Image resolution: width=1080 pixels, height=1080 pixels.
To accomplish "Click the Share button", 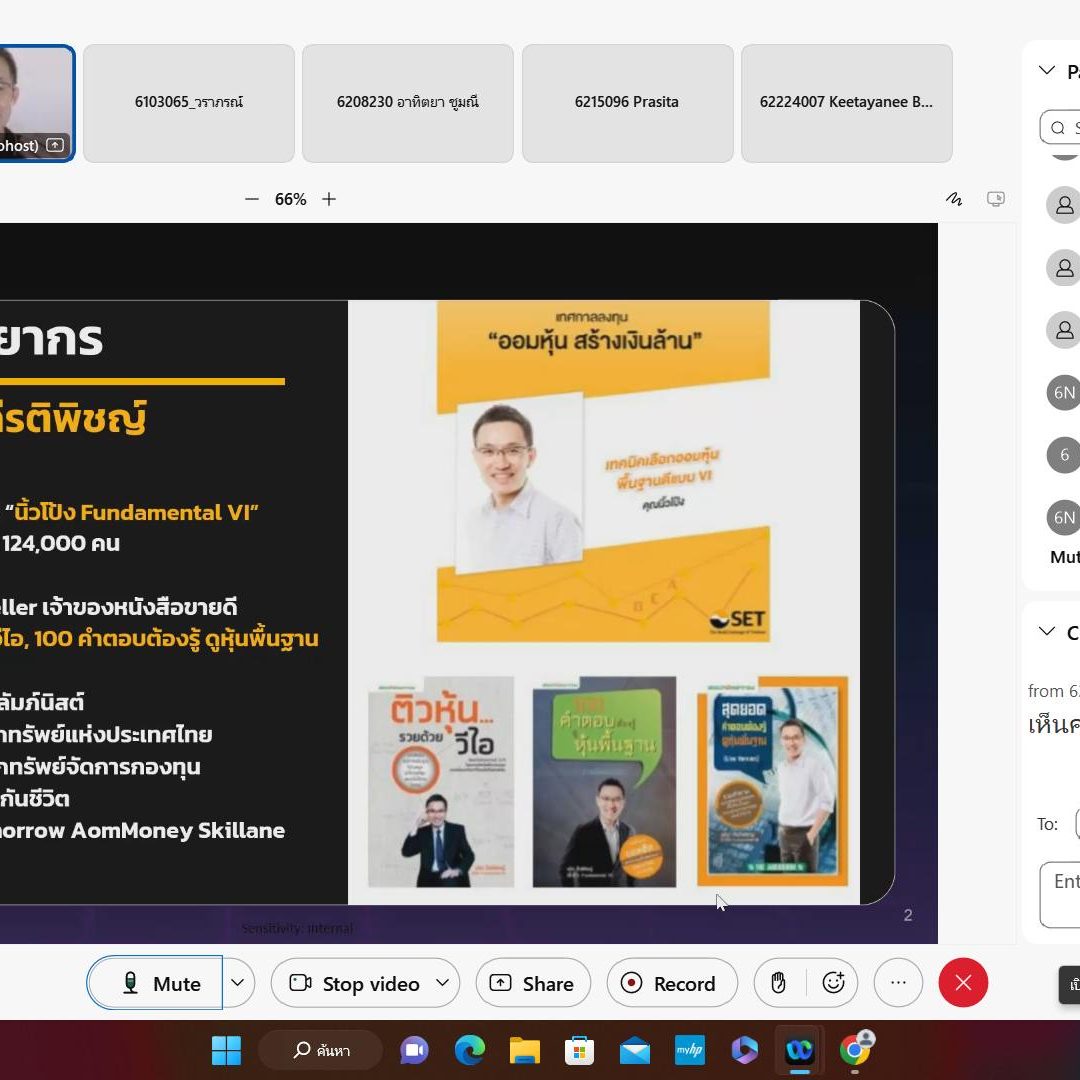I will click(x=533, y=983).
